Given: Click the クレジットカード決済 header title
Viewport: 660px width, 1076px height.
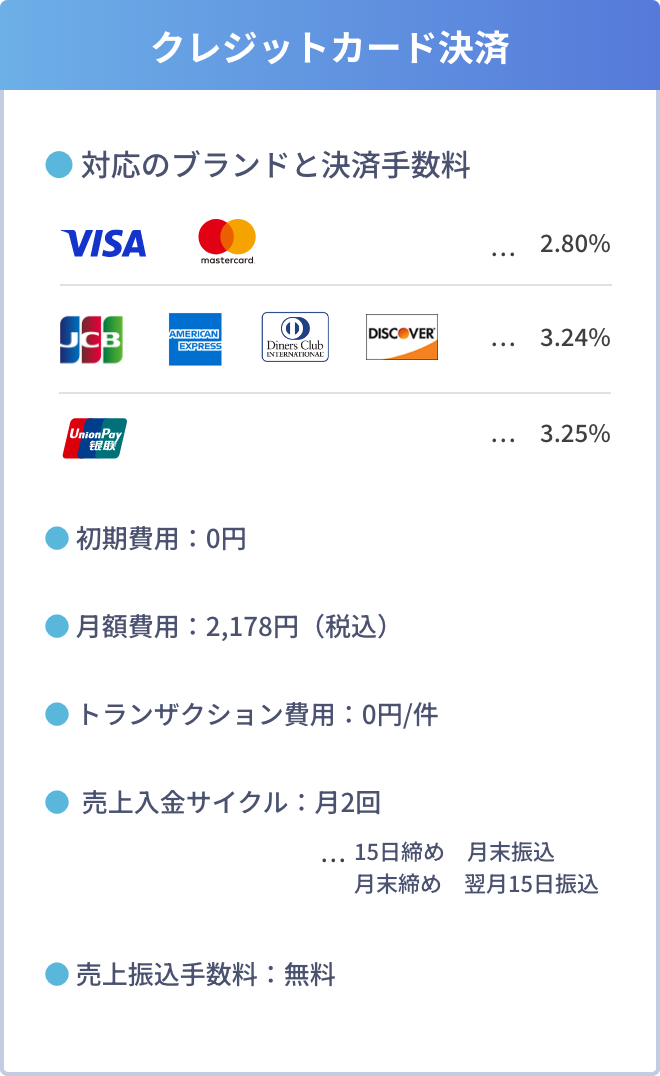Looking at the screenshot, I should click(x=330, y=47).
